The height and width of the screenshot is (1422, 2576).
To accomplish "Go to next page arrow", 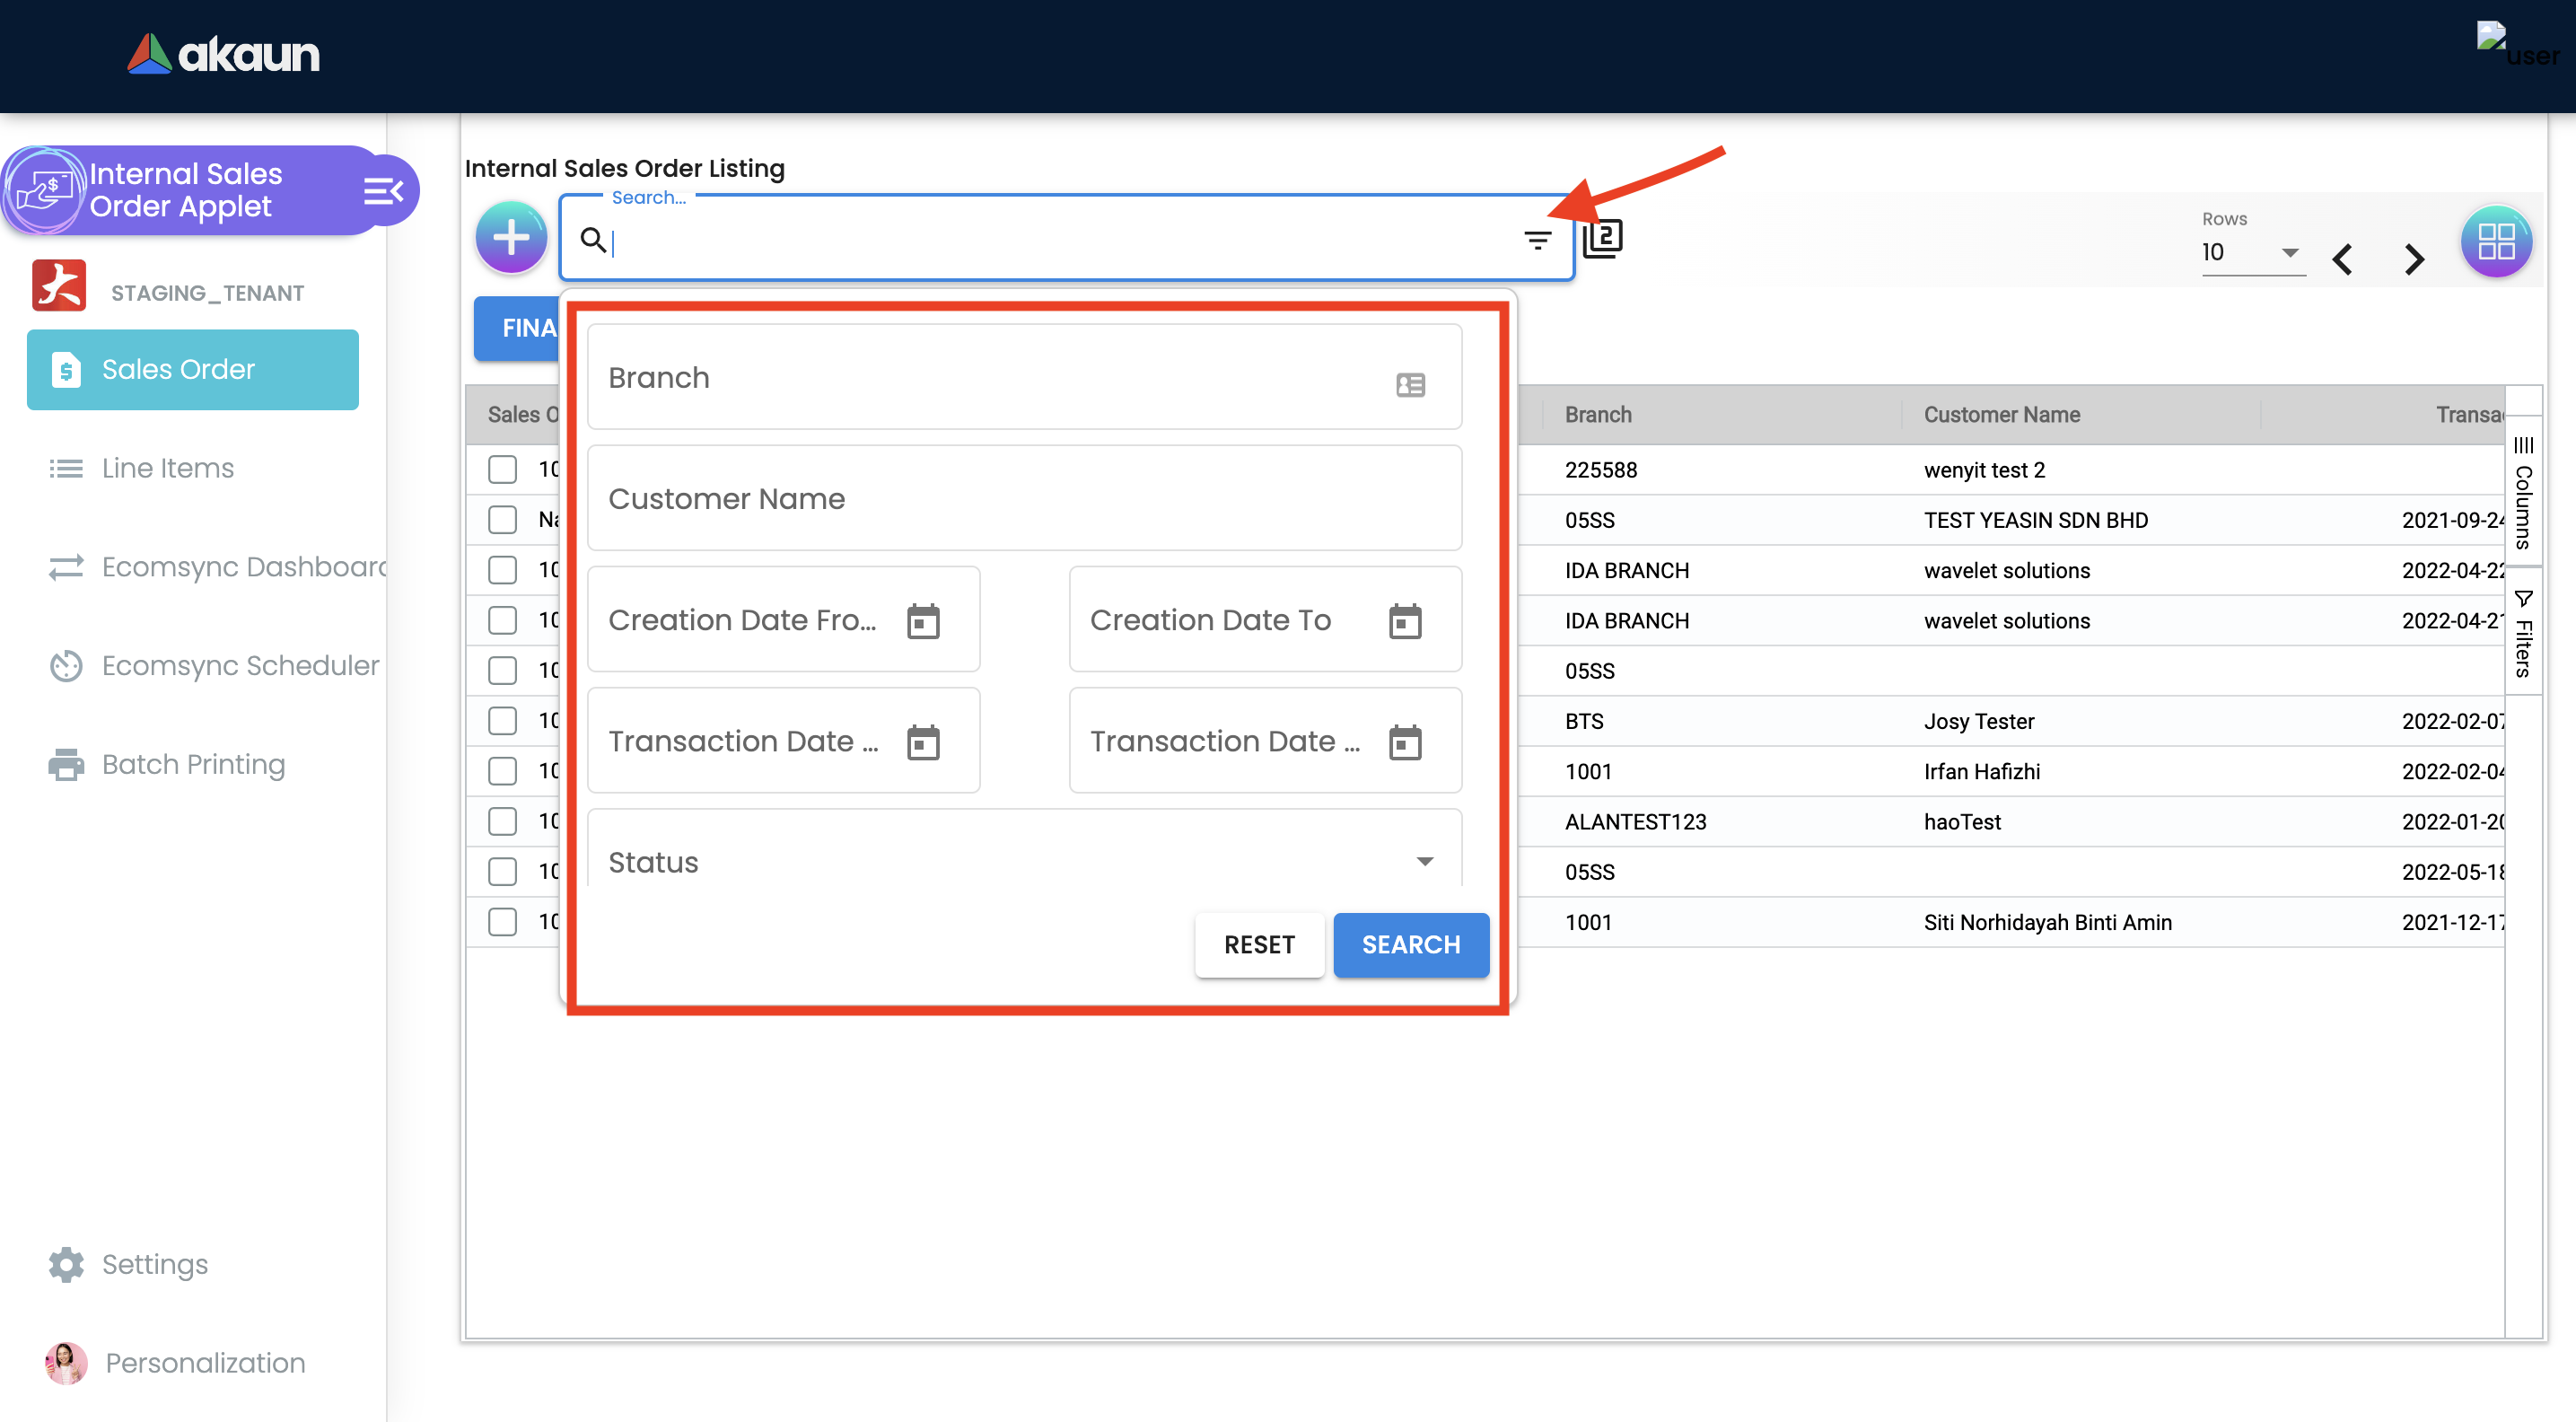I will click(x=2415, y=259).
